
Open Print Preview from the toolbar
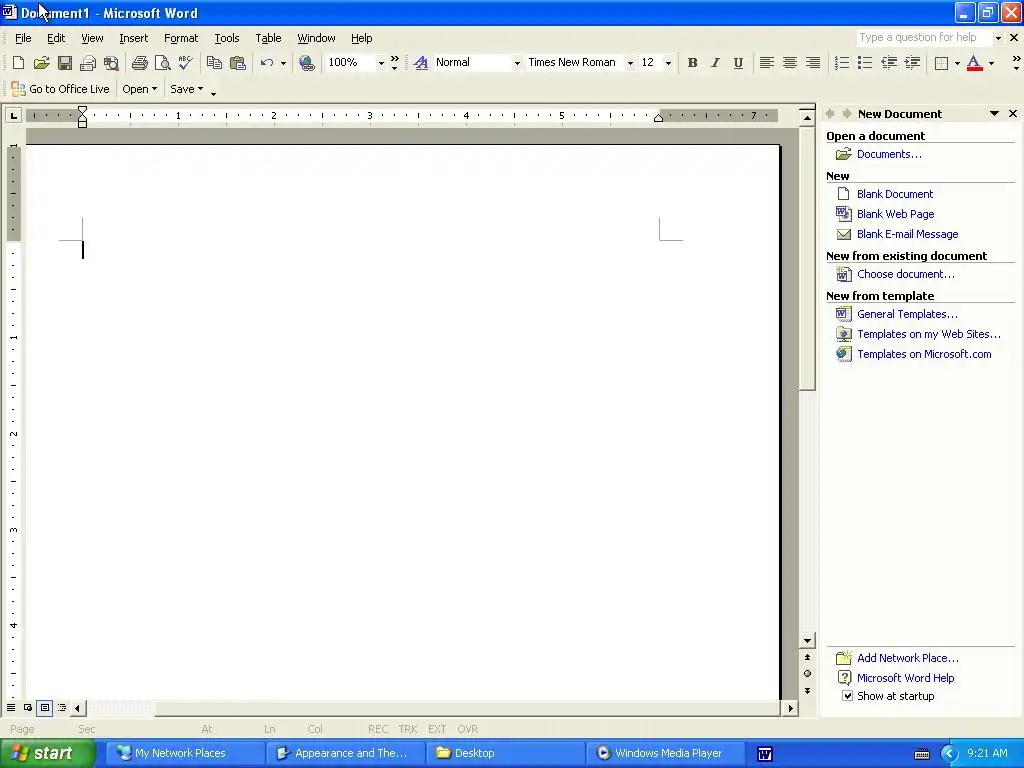point(162,63)
